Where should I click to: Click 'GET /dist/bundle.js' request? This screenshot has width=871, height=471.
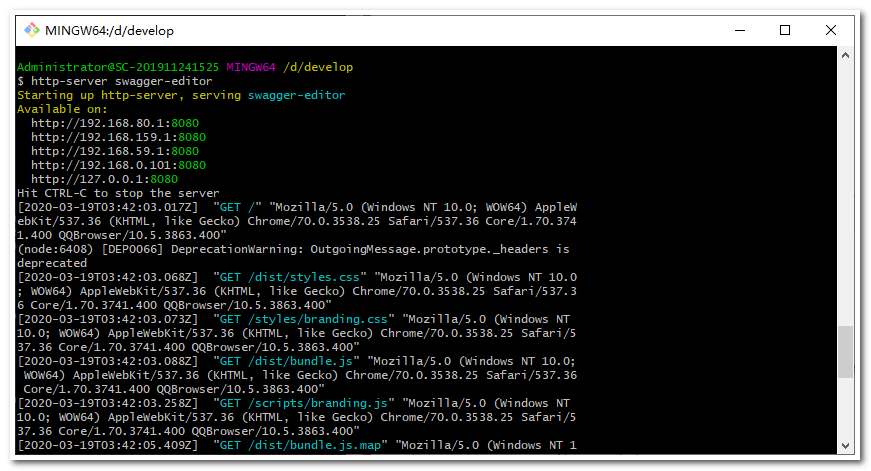pyautogui.click(x=286, y=361)
